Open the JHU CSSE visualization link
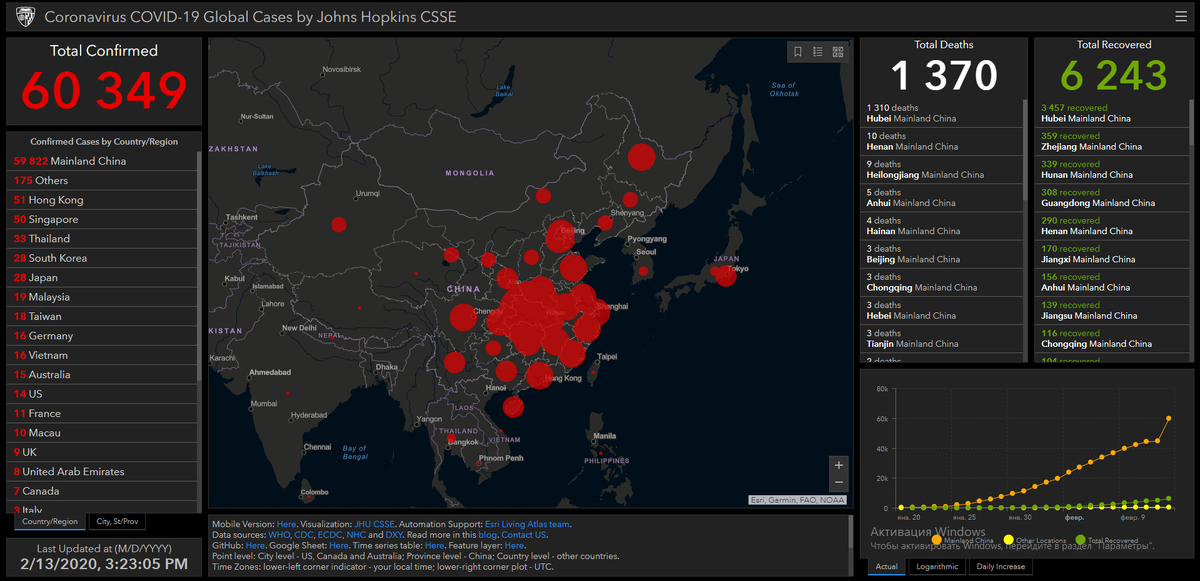The height and width of the screenshot is (581, 1200). coord(376,523)
